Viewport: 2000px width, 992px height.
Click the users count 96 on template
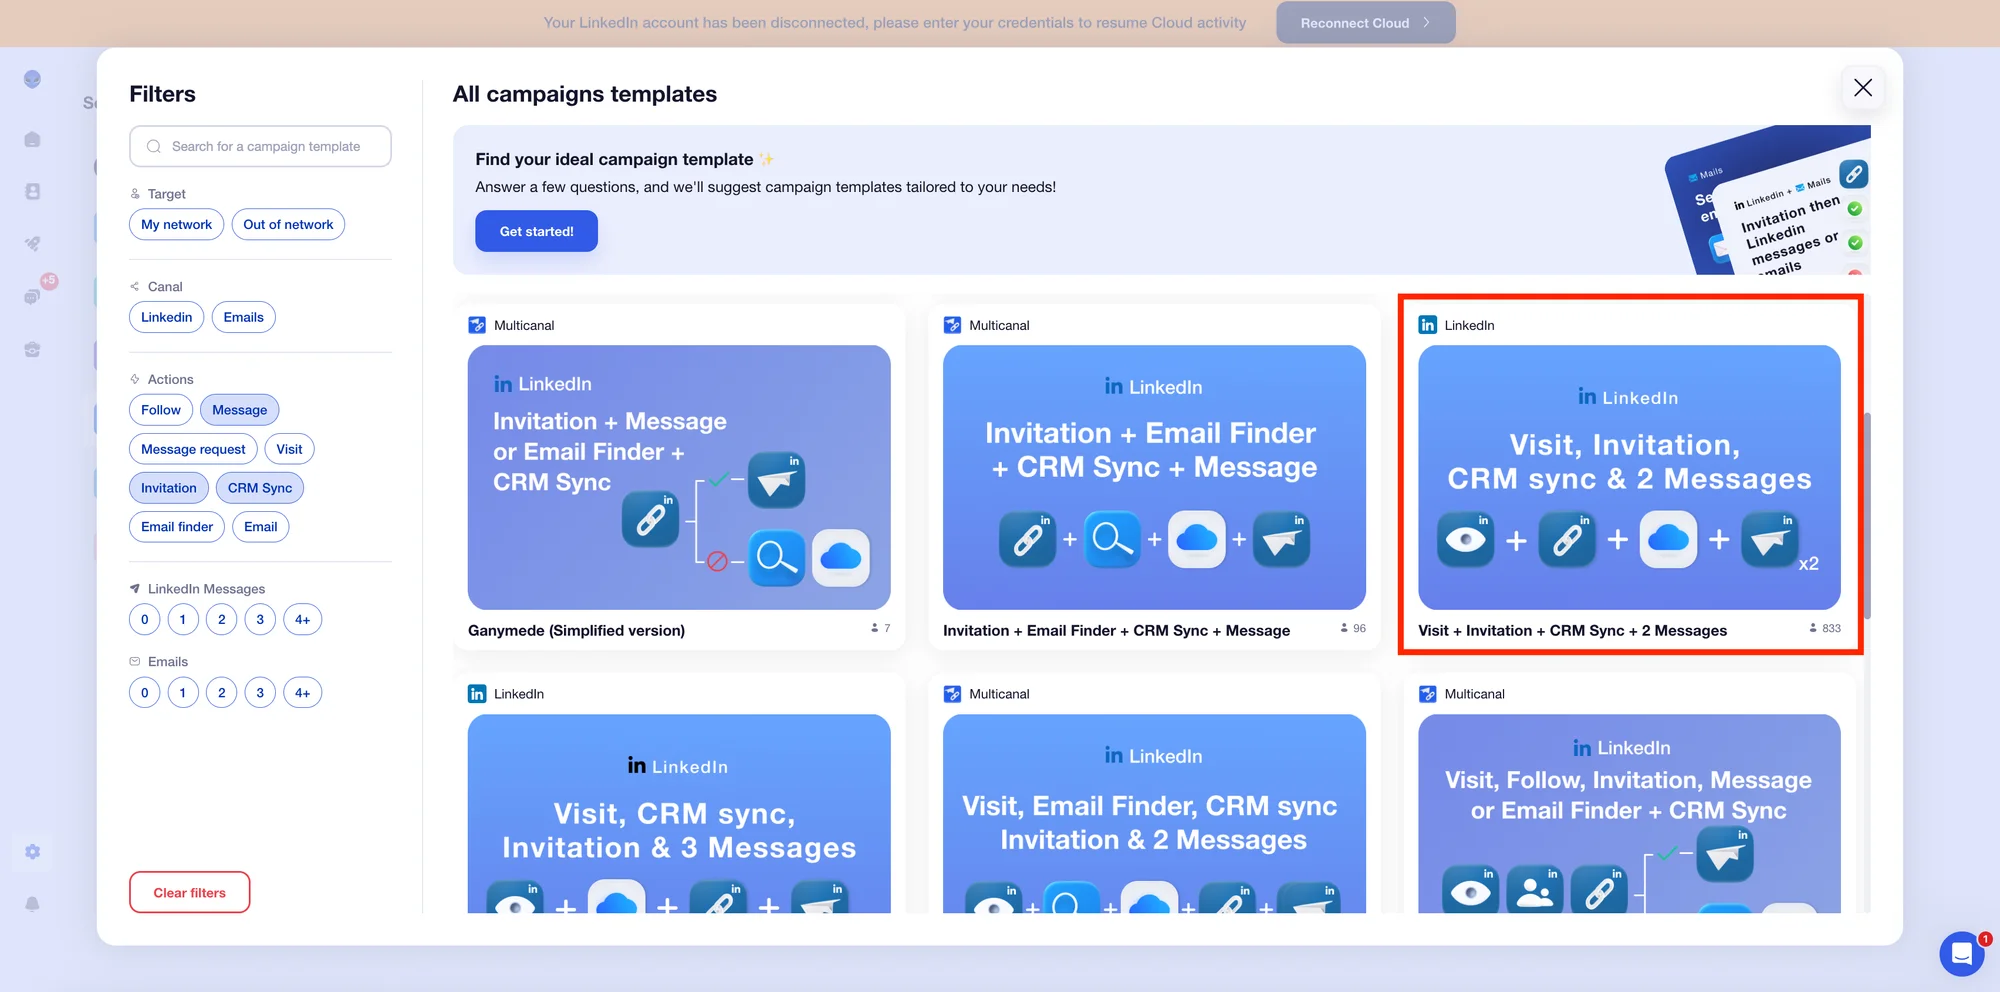[x=1353, y=628]
